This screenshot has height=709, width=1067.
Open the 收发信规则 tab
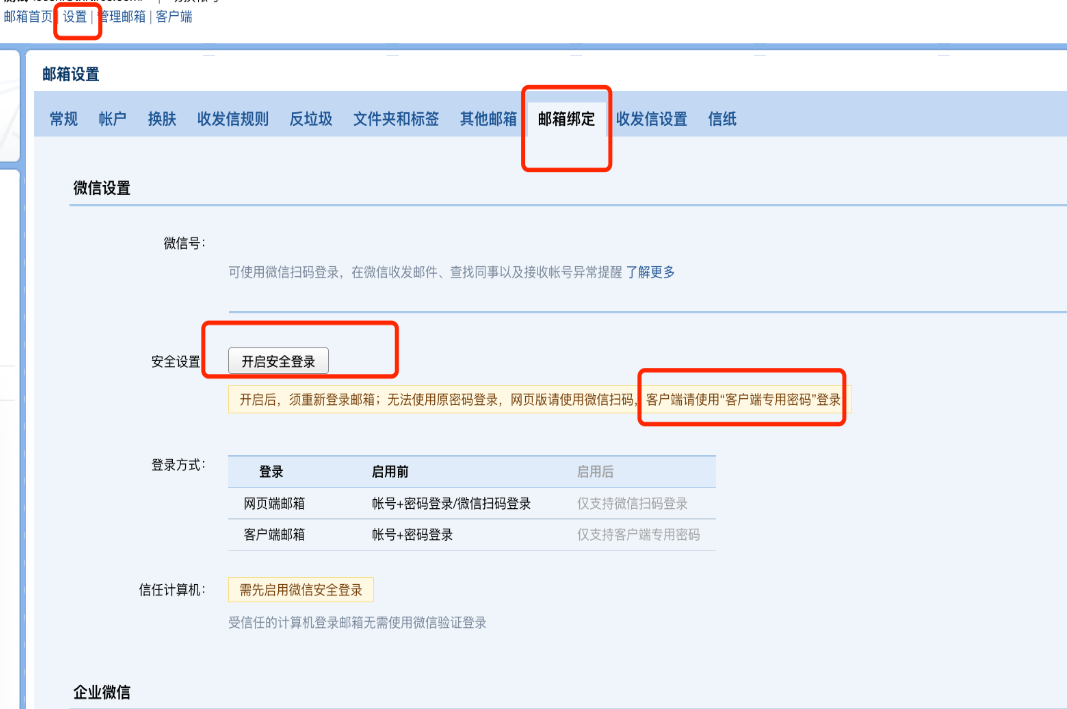[232, 118]
